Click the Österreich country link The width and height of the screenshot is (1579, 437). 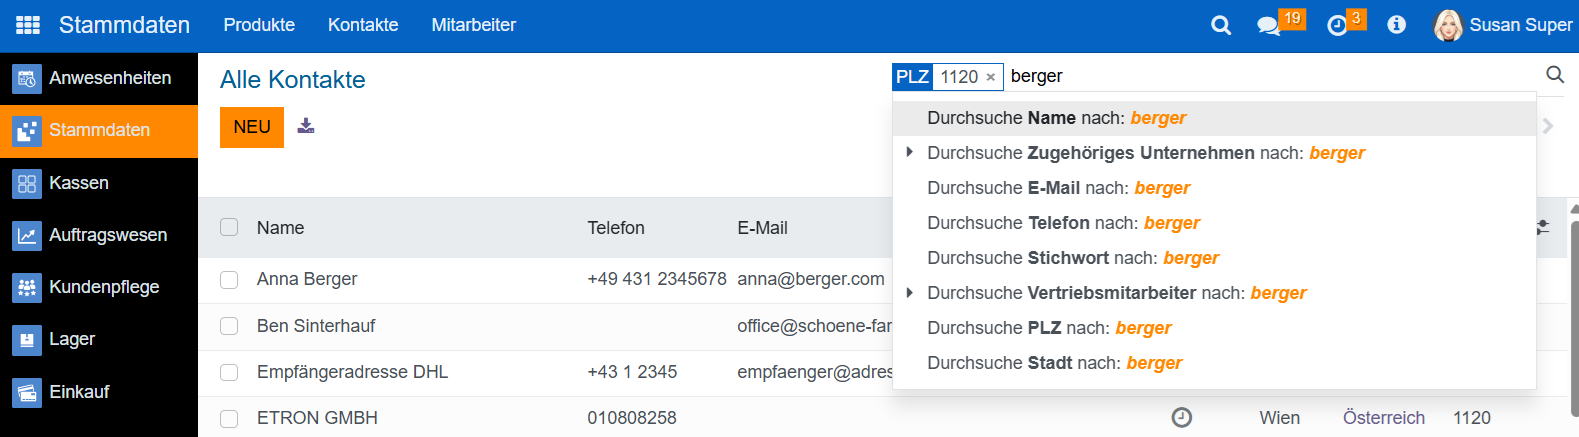1384,418
